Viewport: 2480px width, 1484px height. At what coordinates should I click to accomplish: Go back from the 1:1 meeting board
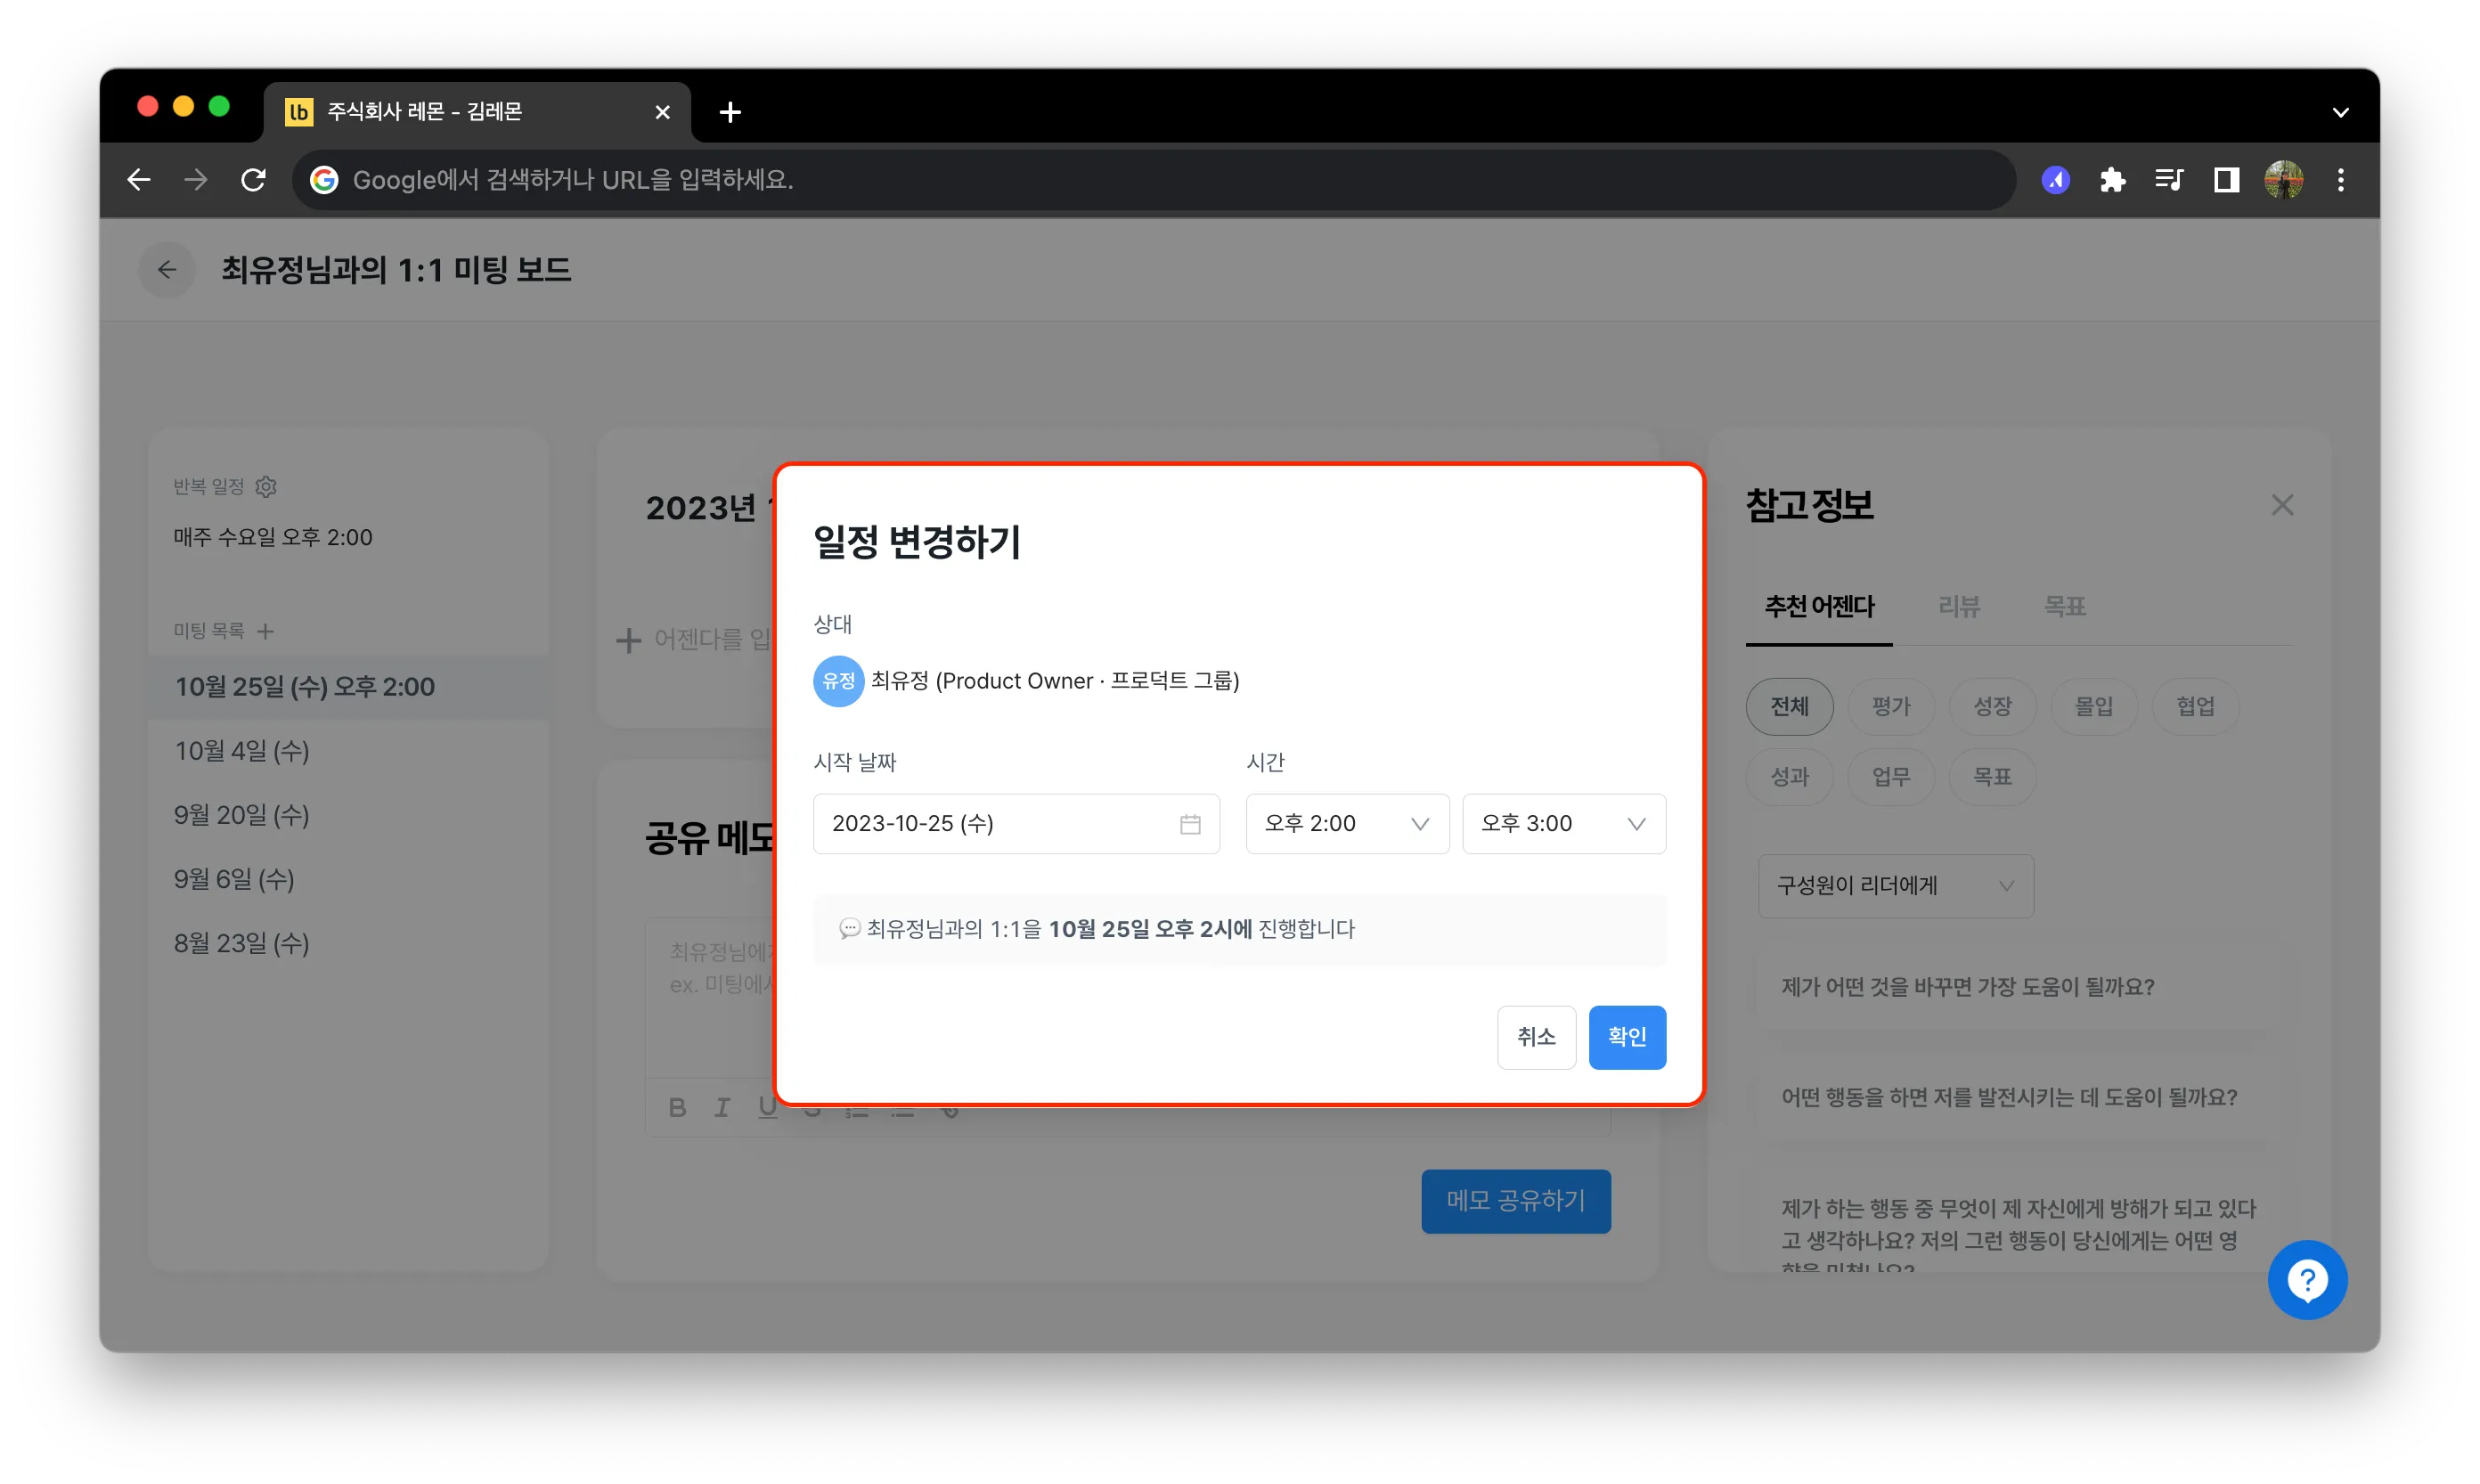[x=167, y=270]
